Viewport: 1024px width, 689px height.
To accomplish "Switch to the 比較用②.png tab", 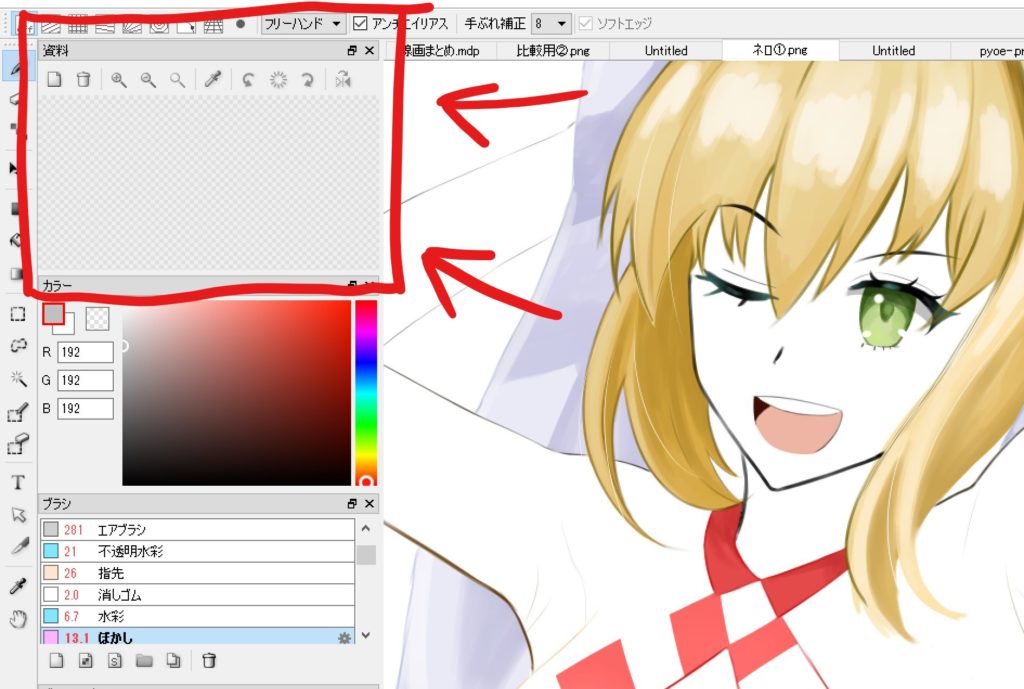I will (x=554, y=50).
